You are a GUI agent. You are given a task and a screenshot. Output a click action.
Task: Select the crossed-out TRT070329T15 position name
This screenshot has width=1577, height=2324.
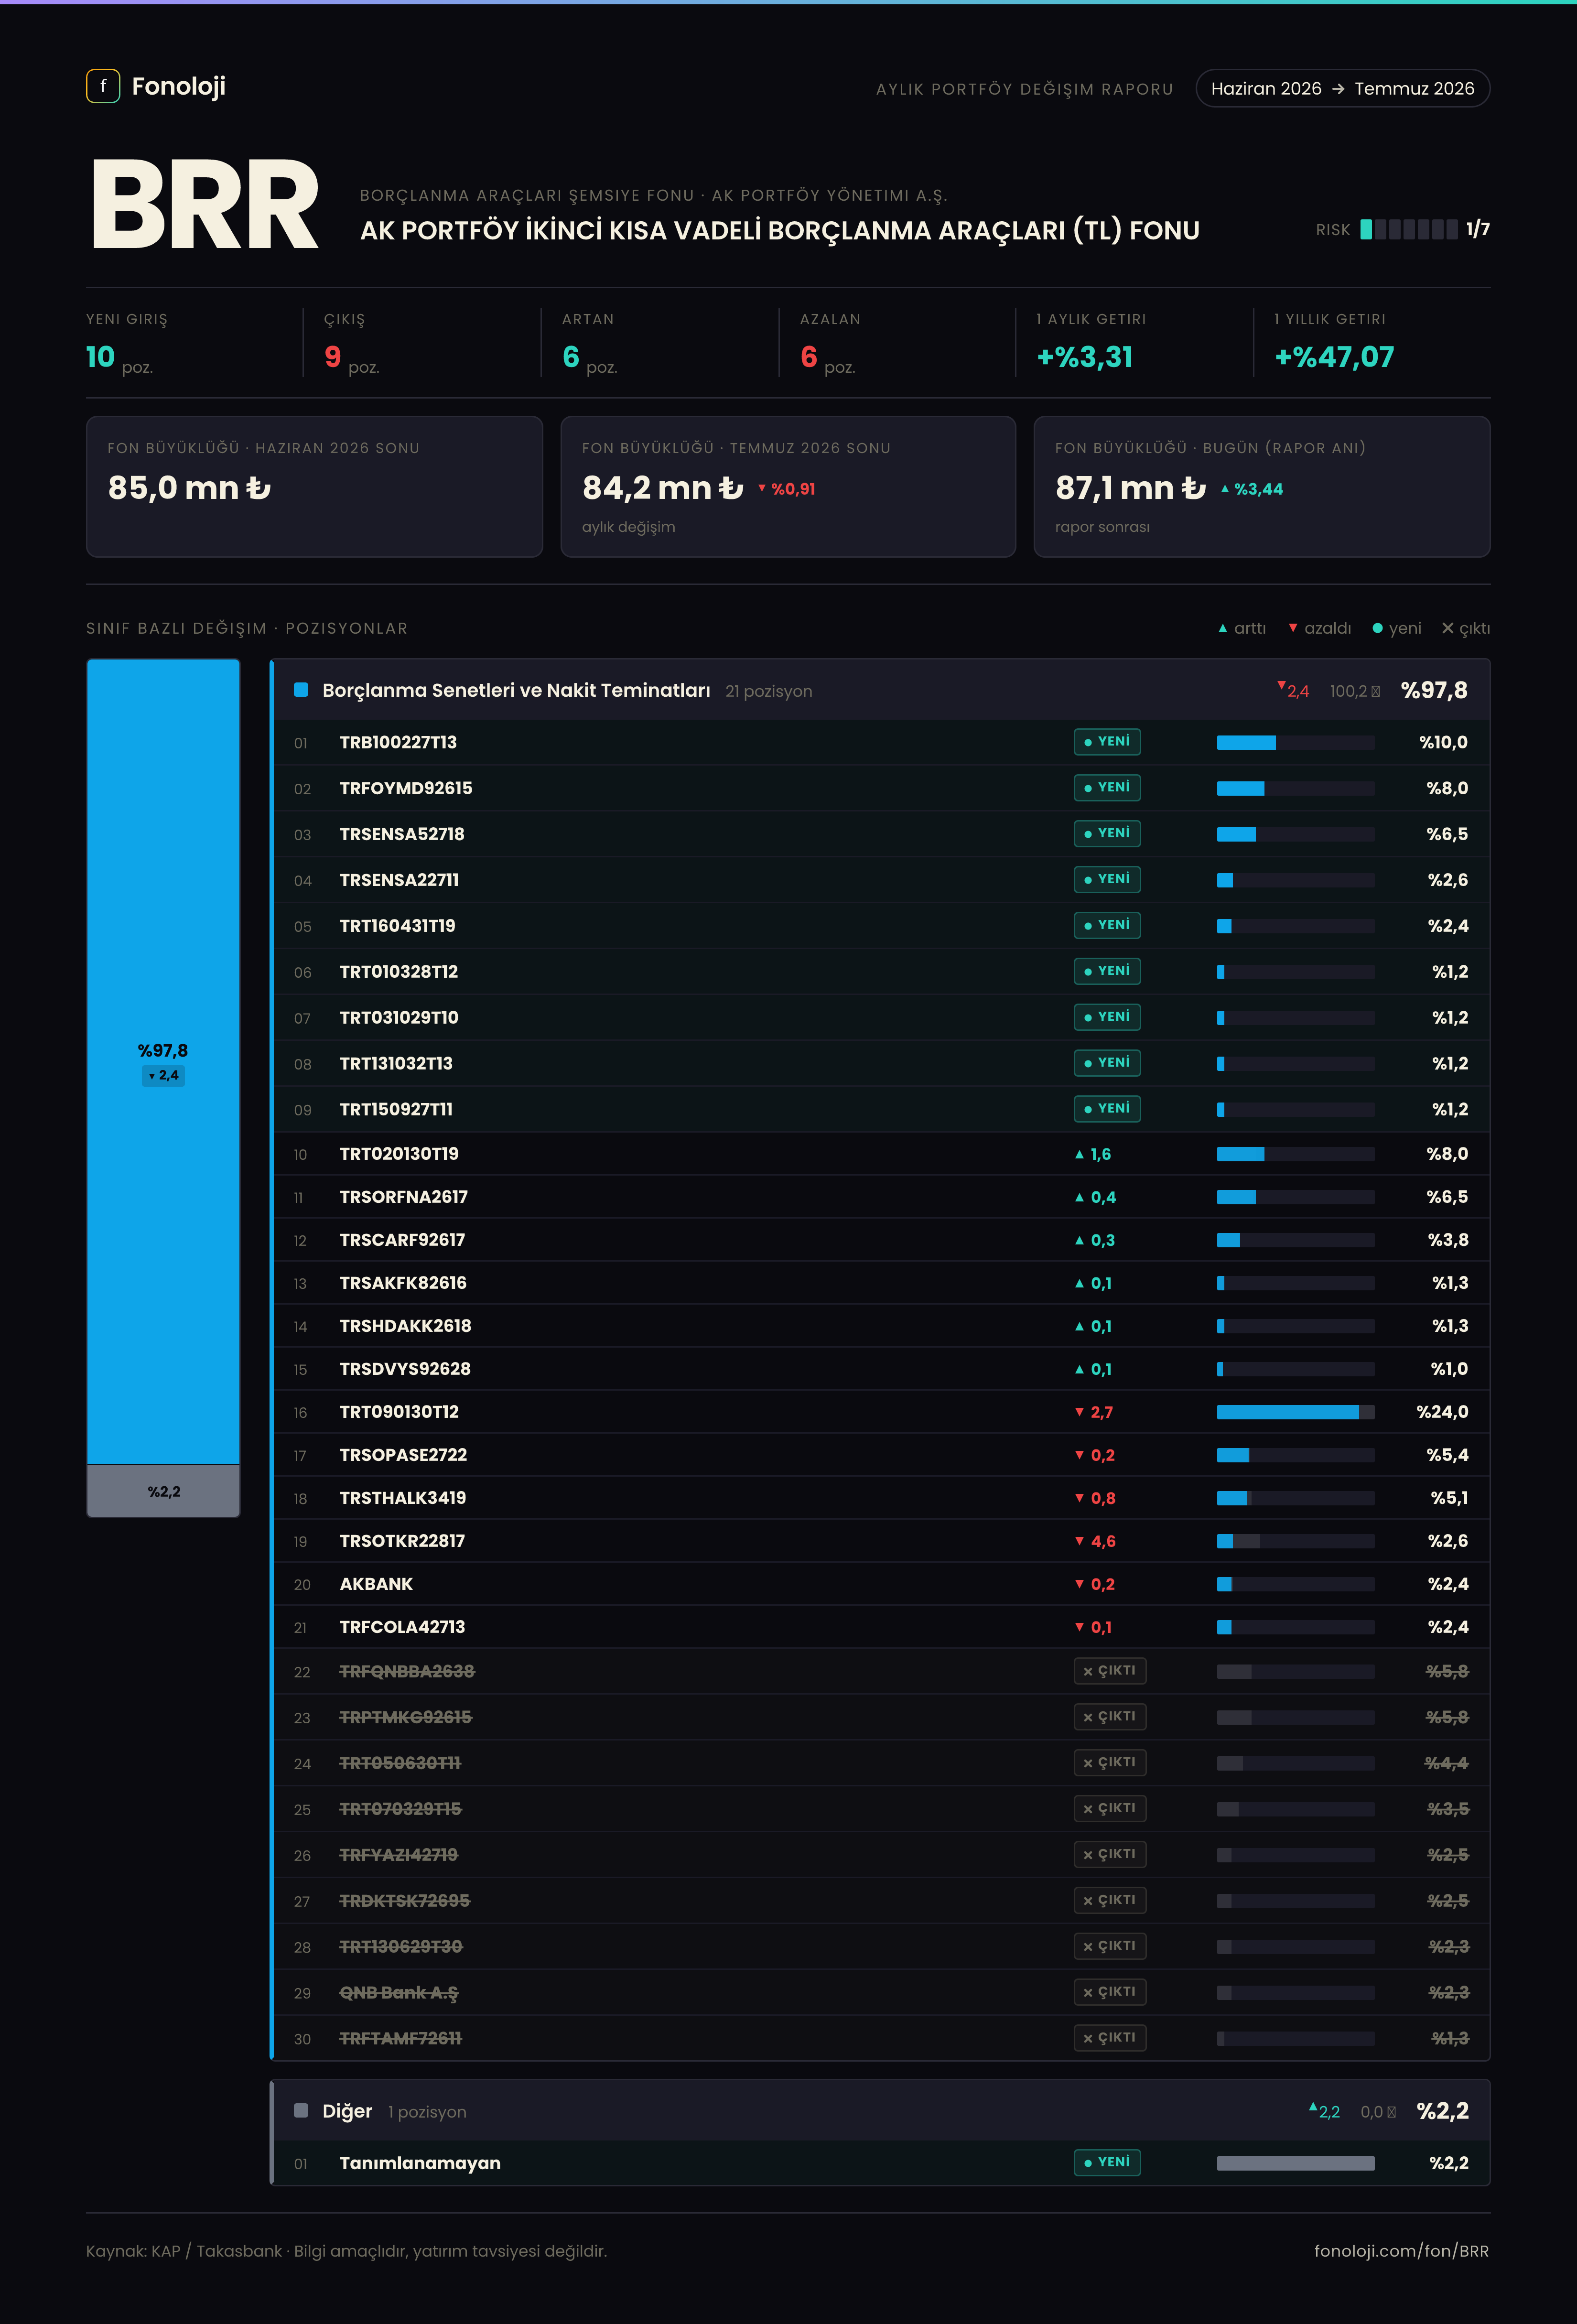point(401,1809)
